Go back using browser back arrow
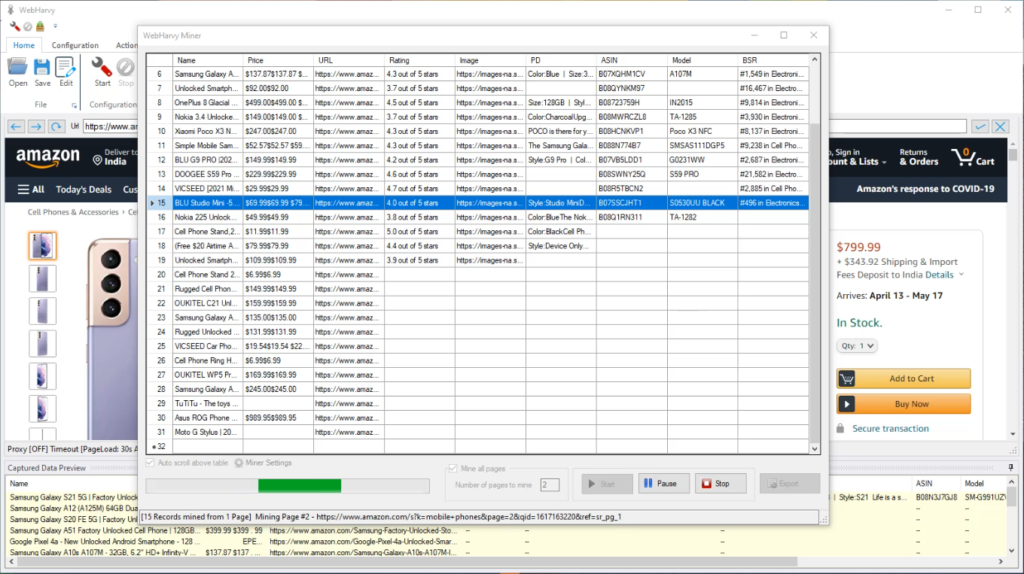 click(x=17, y=127)
